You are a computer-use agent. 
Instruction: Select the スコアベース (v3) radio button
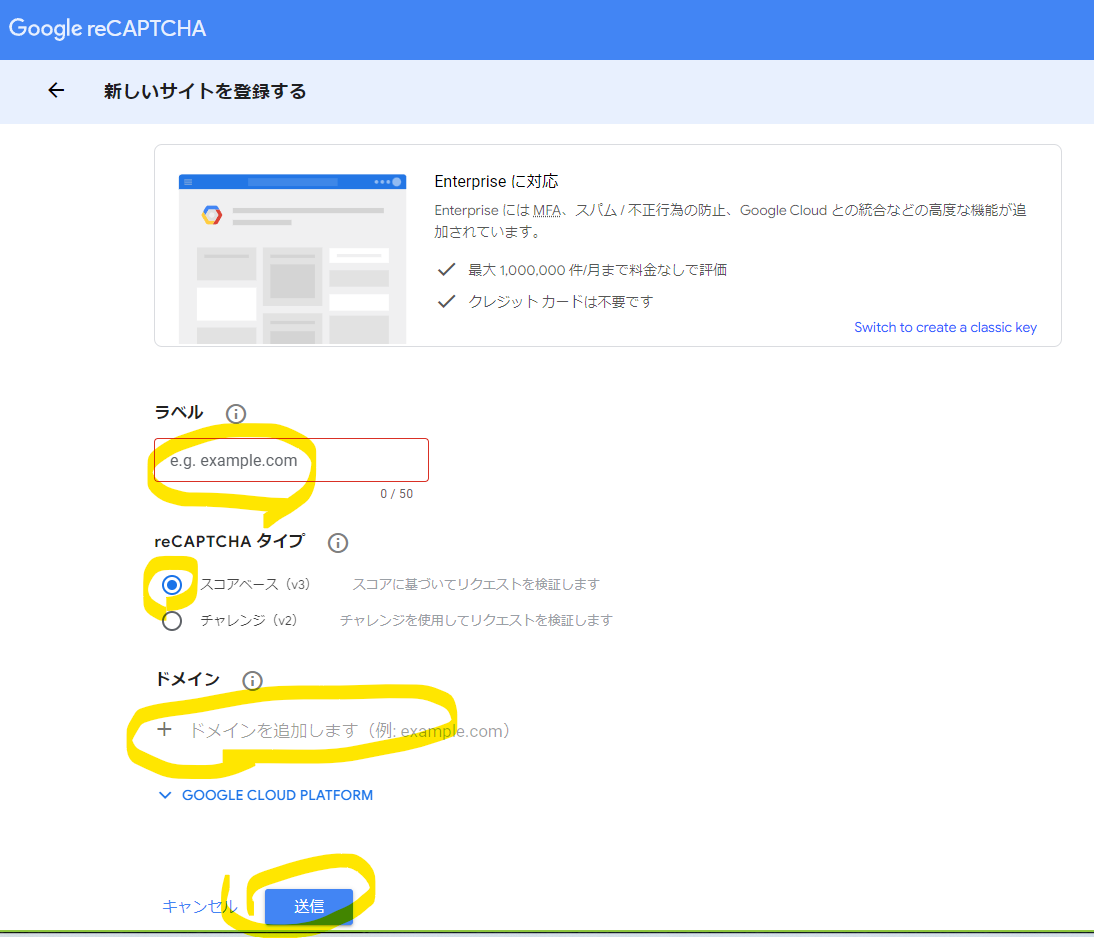click(x=172, y=585)
